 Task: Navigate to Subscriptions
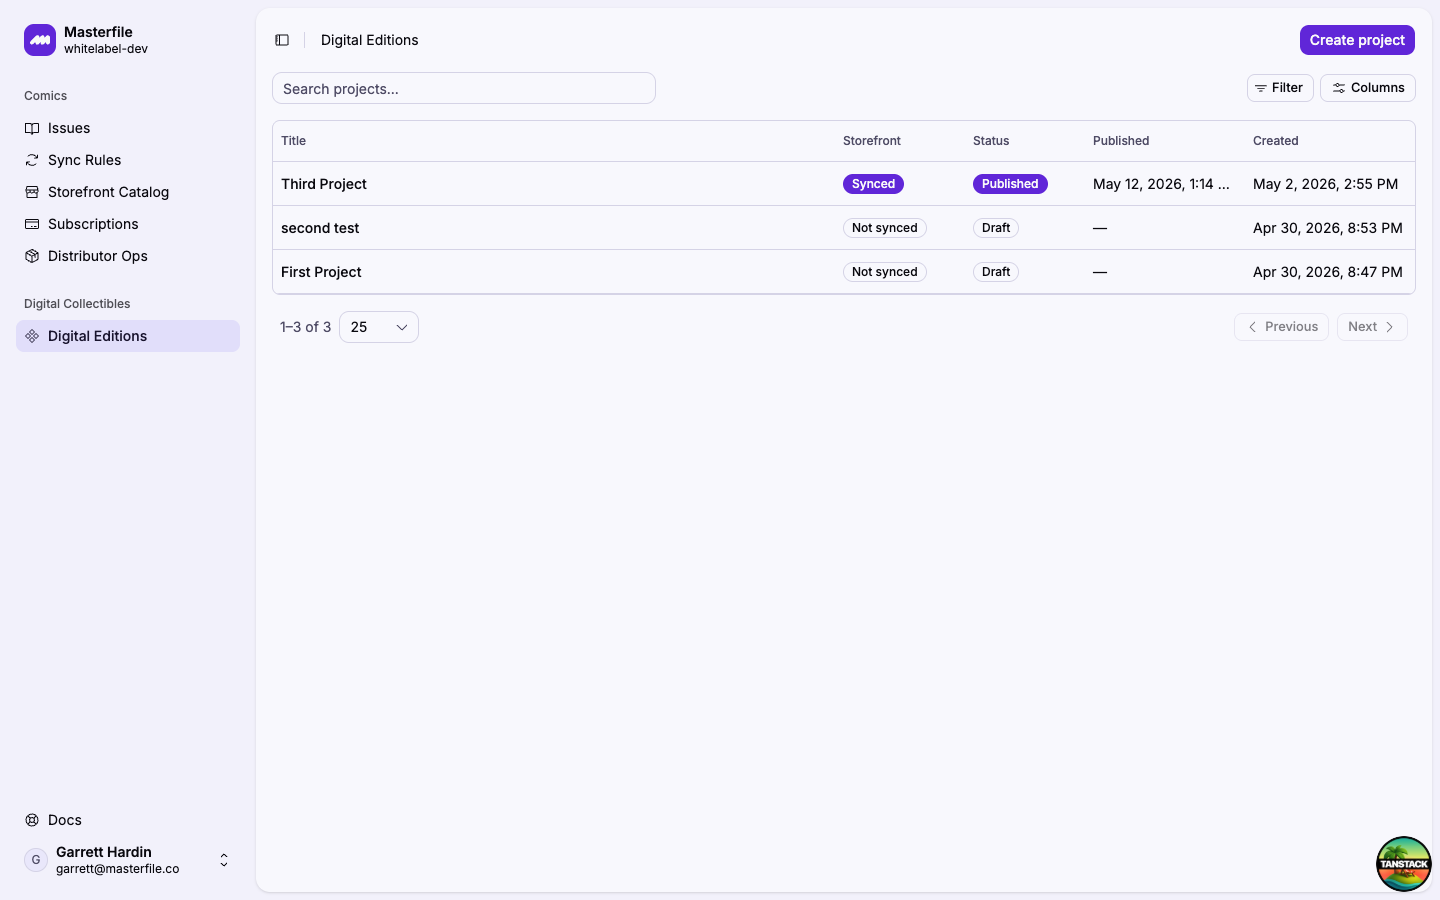coord(128,224)
